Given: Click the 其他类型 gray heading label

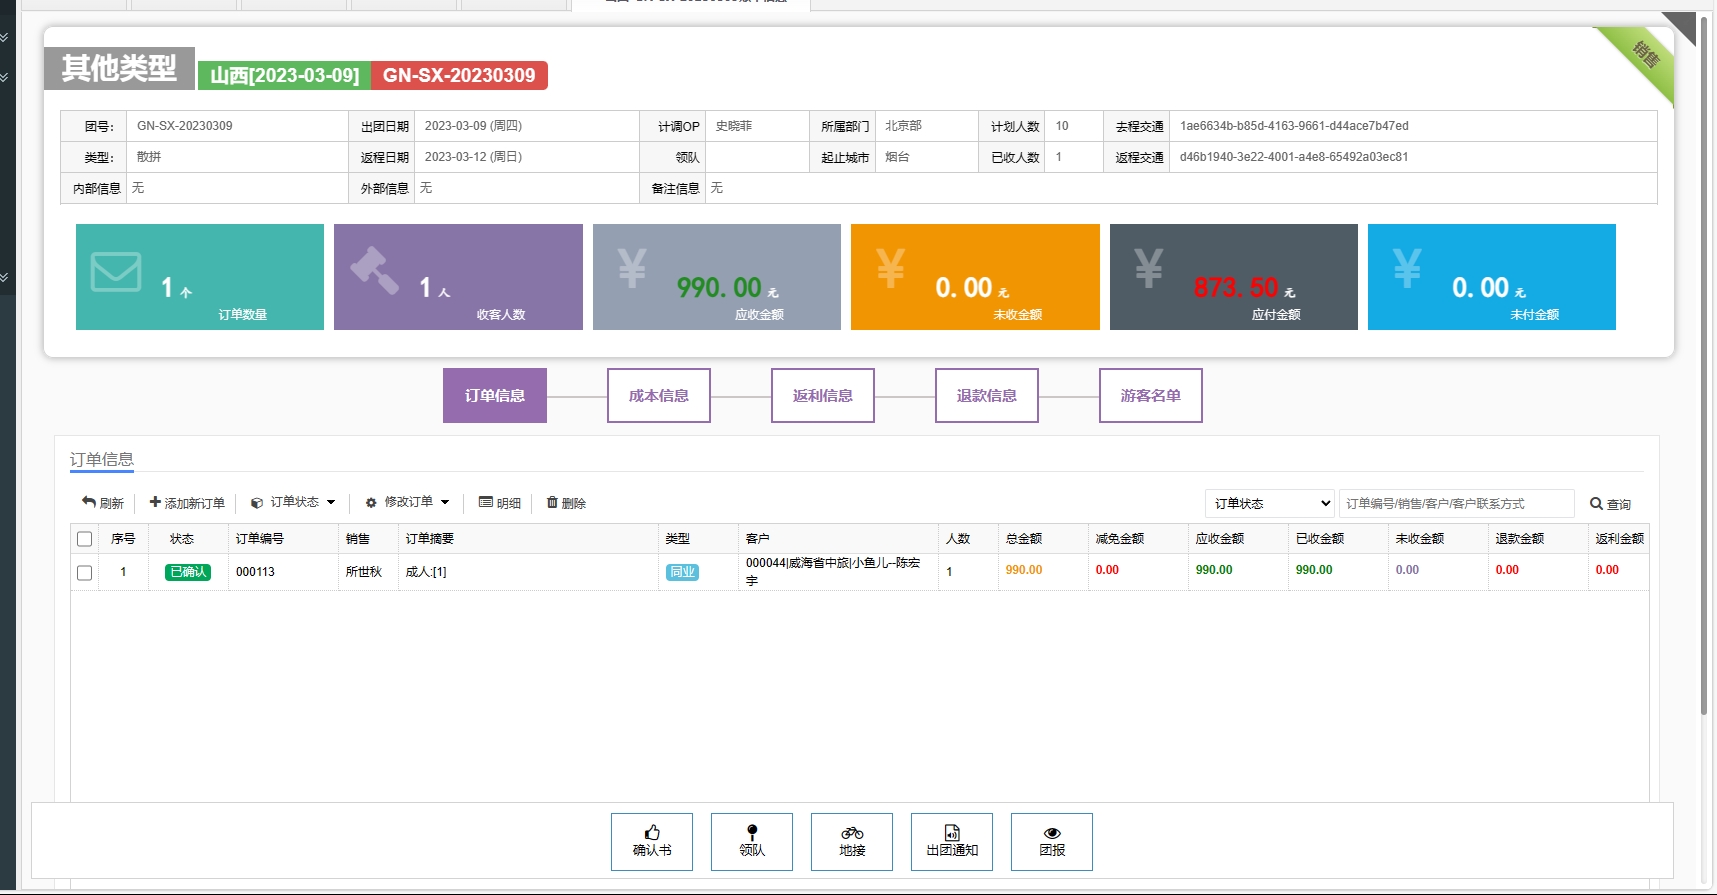Looking at the screenshot, I should pos(119,68).
